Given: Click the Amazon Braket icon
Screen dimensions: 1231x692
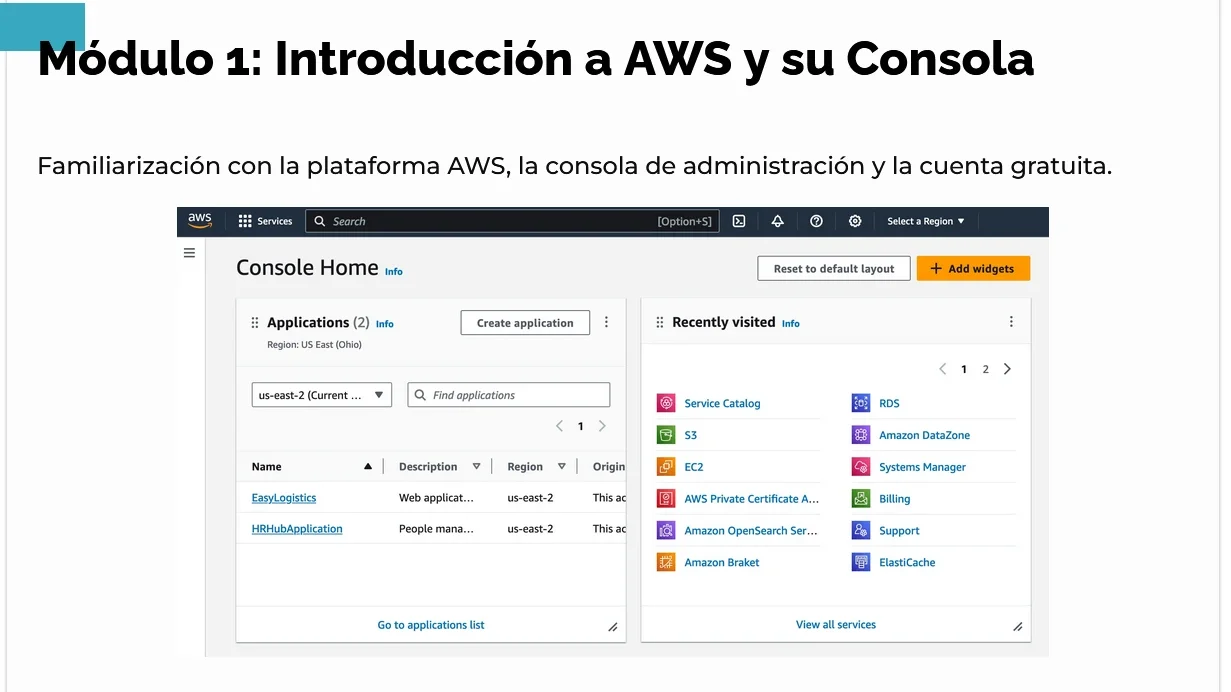Looking at the screenshot, I should (666, 563).
